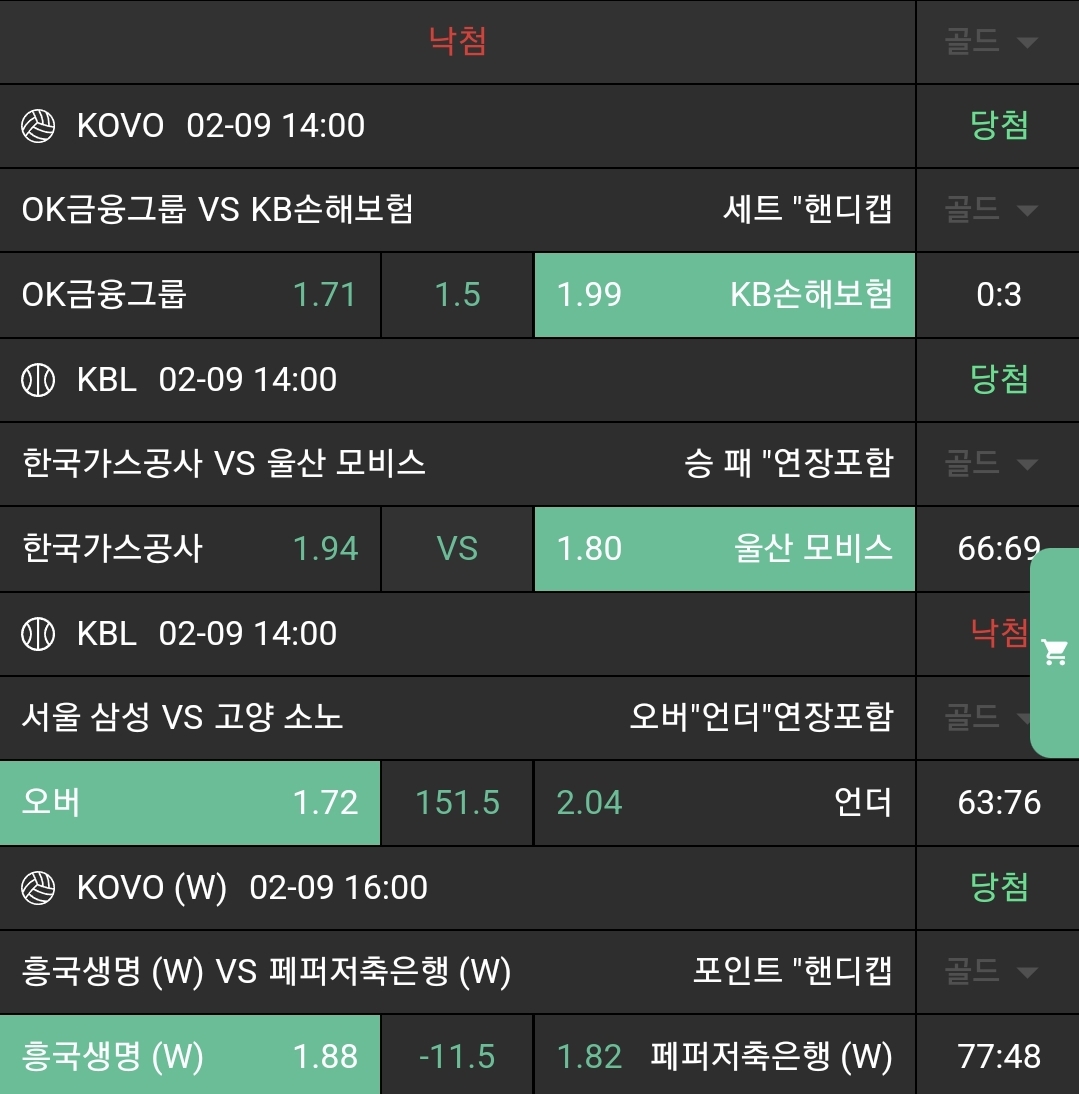The width and height of the screenshot is (1079, 1094).
Task: Select 페퍼저축은행 (W) at 1.82
Action: pos(724,1057)
